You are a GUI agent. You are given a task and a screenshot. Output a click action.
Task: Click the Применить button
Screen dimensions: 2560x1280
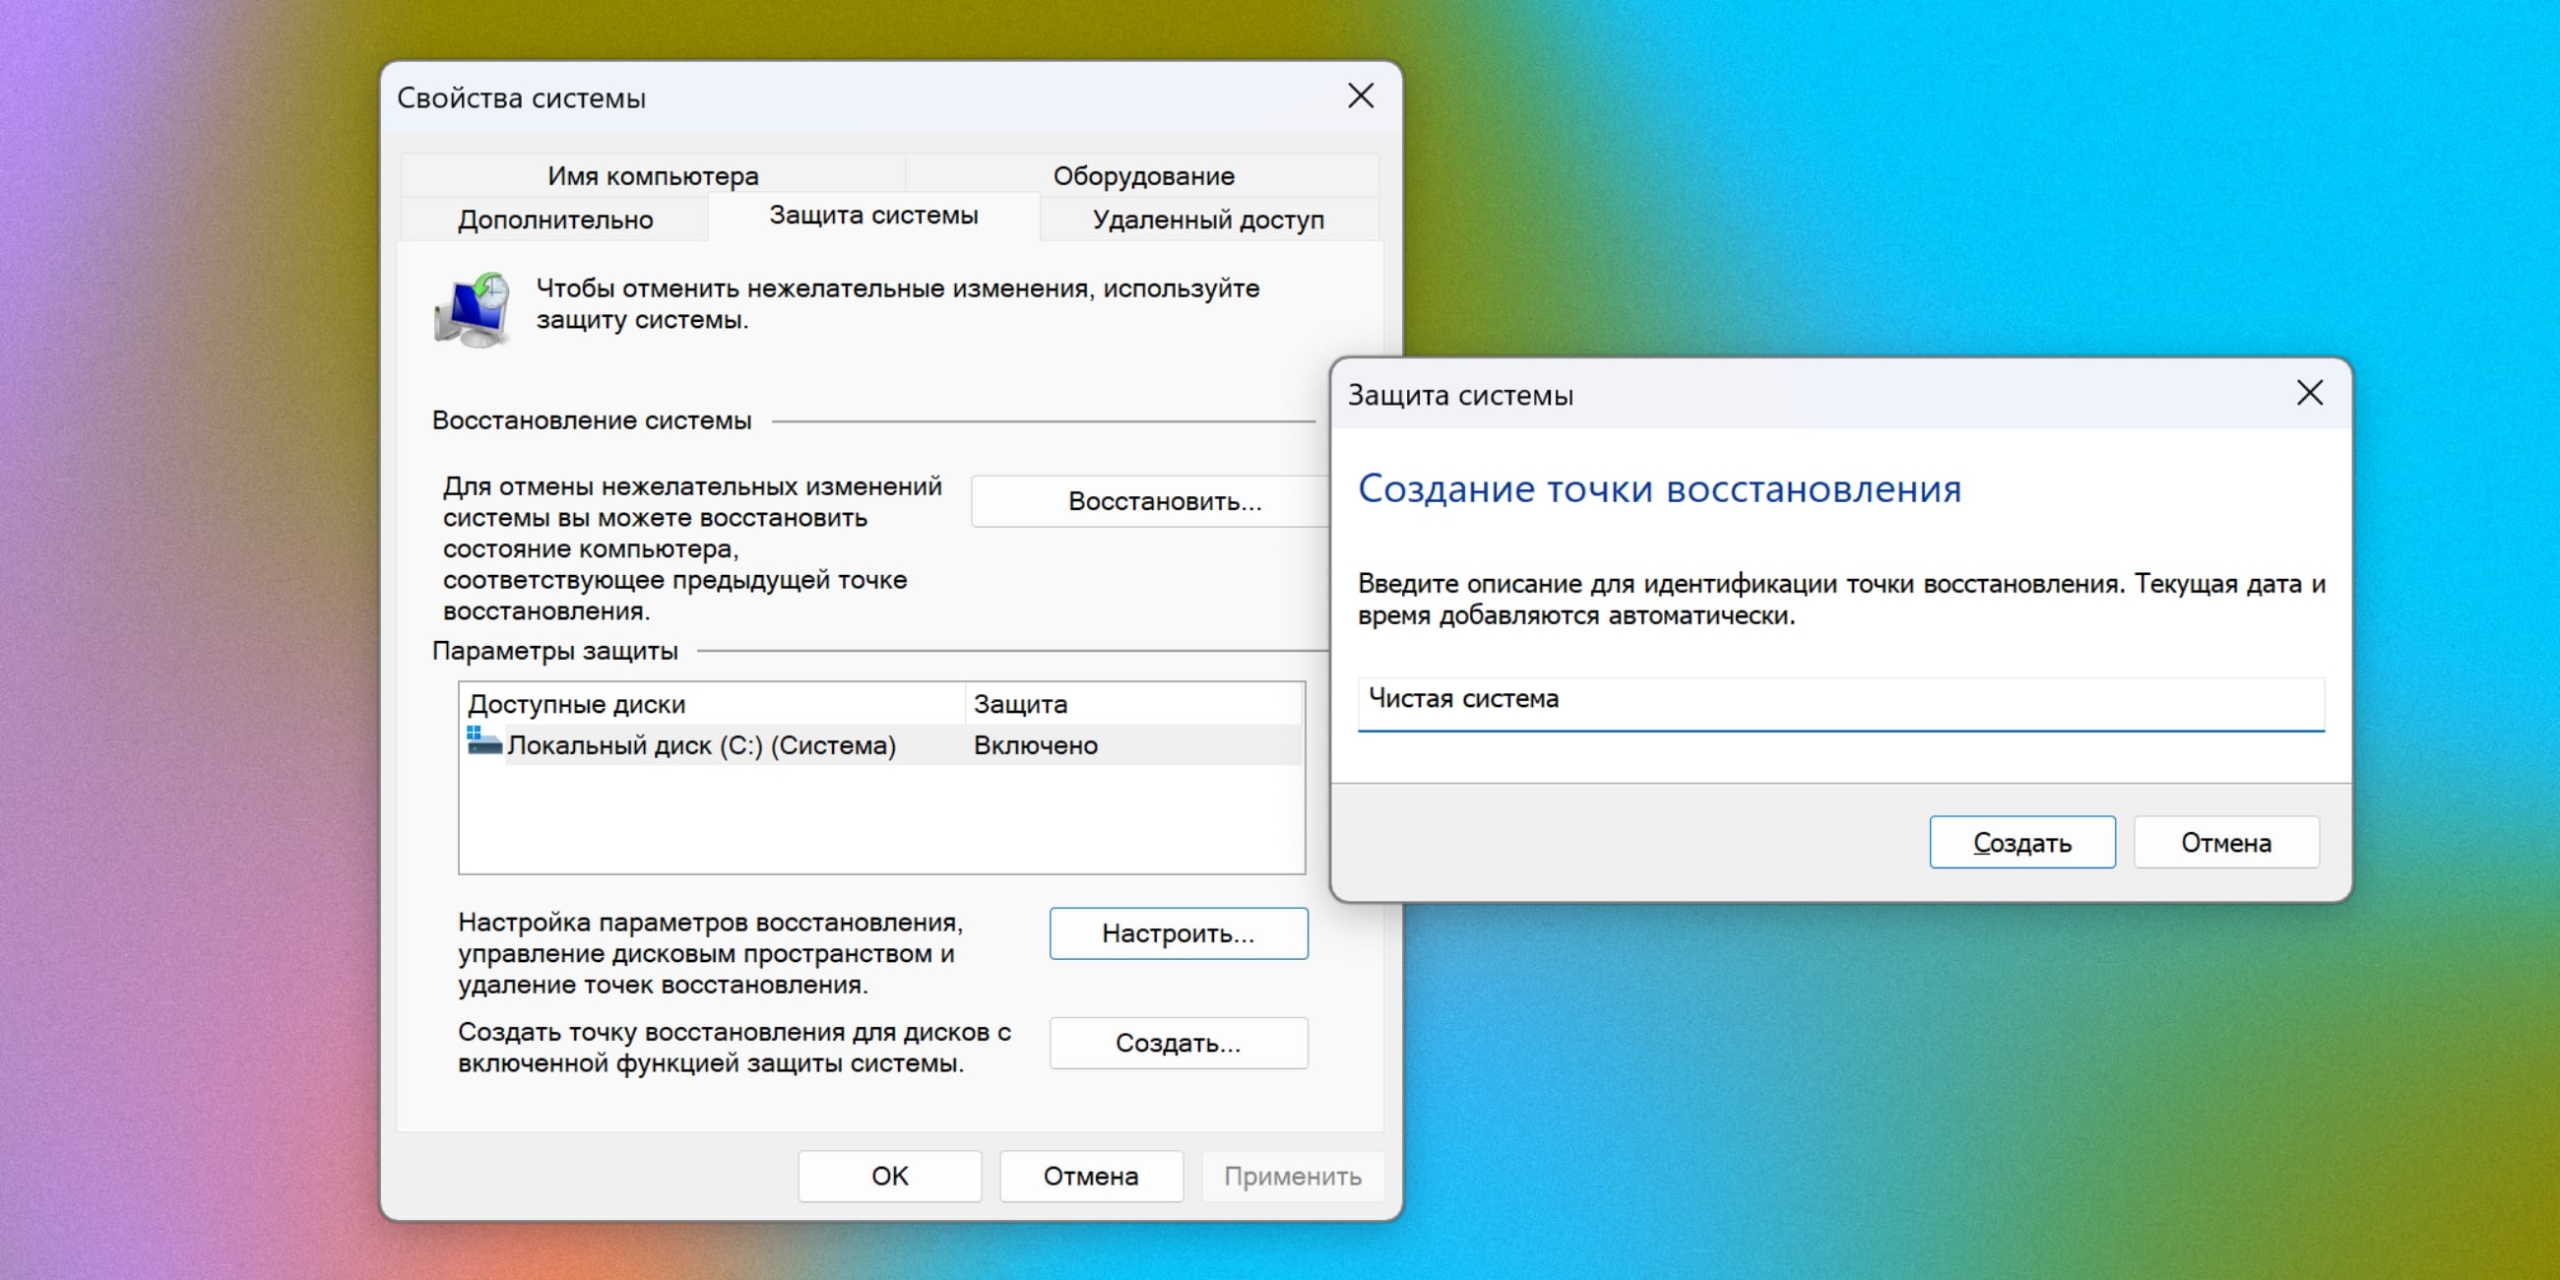click(1291, 1176)
